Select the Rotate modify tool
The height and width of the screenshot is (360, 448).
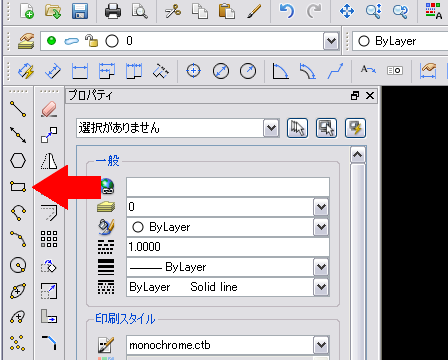pos(49,265)
